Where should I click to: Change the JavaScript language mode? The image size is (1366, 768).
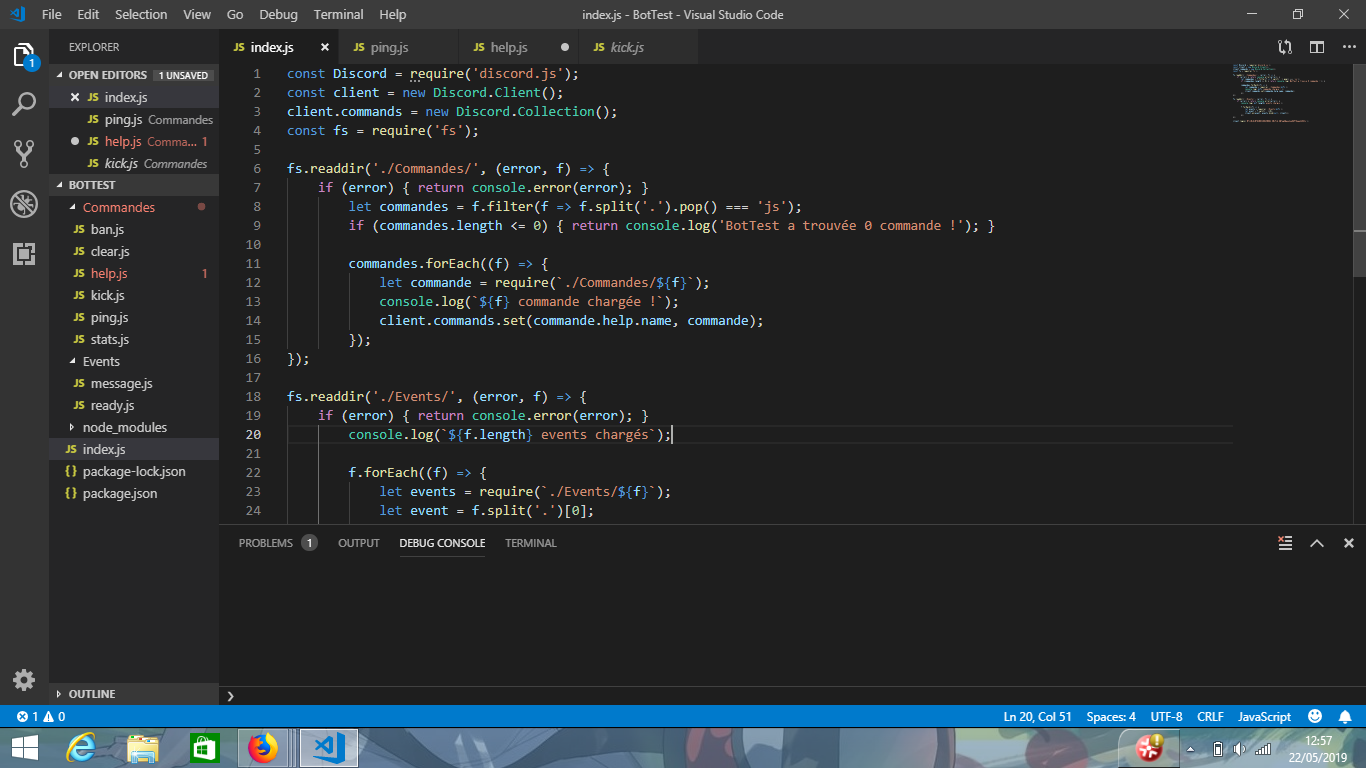click(1264, 717)
